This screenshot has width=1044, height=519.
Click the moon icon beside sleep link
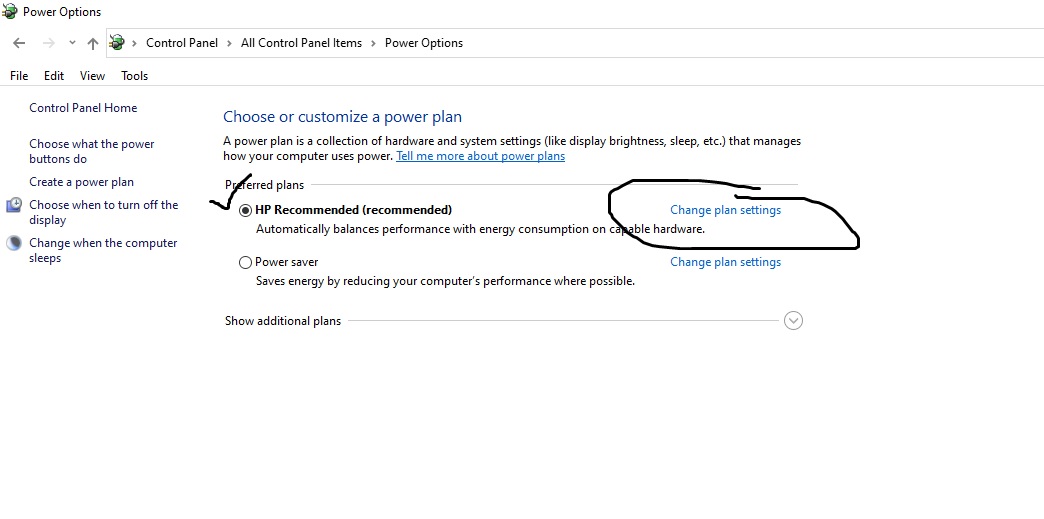point(14,243)
